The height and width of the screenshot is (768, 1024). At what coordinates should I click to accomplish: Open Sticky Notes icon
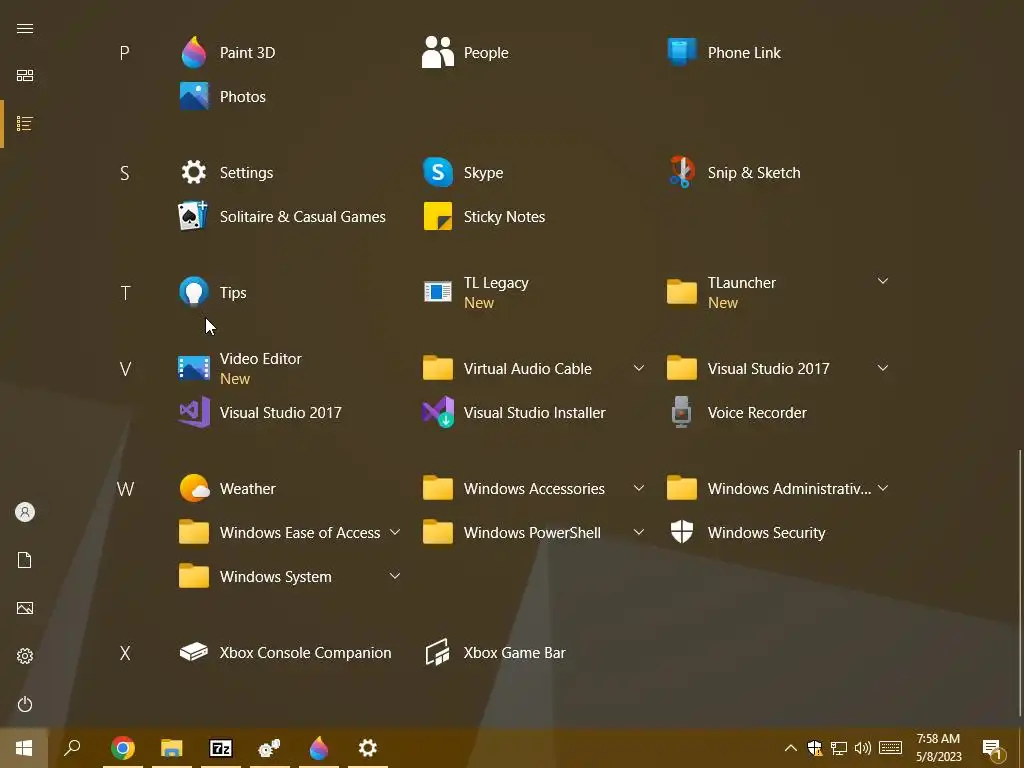pyautogui.click(x=438, y=216)
